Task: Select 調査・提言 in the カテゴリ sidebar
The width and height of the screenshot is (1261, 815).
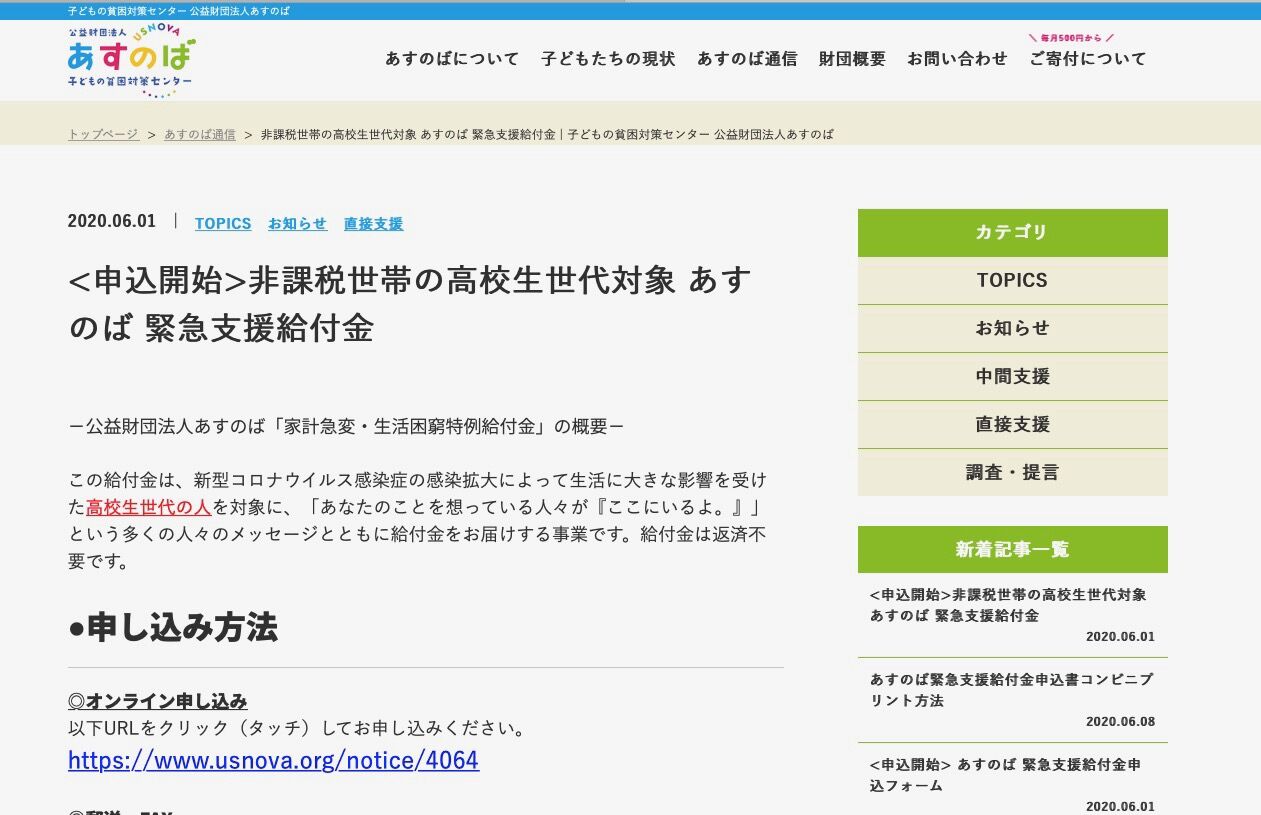Action: [x=1012, y=473]
